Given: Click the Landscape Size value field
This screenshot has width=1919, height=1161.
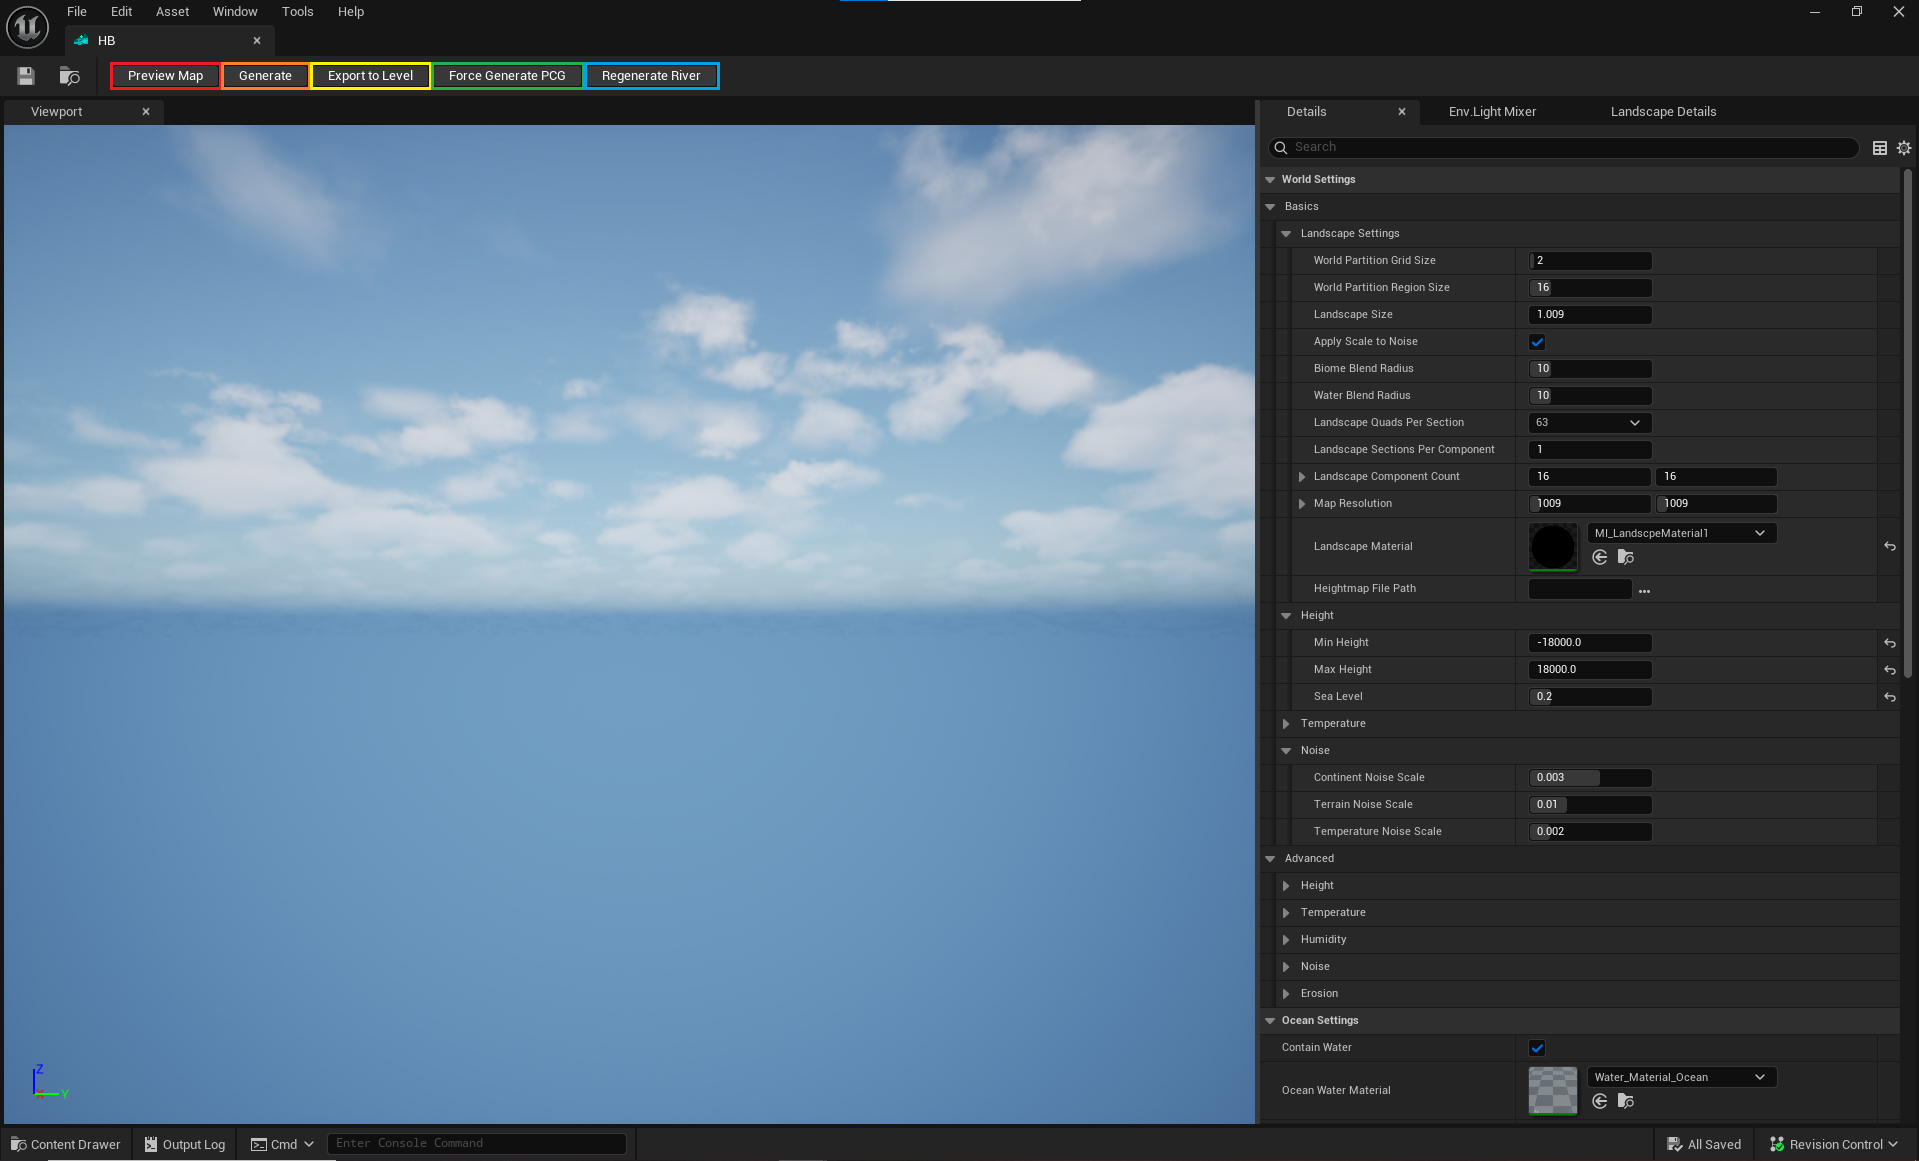Looking at the screenshot, I should pos(1590,315).
